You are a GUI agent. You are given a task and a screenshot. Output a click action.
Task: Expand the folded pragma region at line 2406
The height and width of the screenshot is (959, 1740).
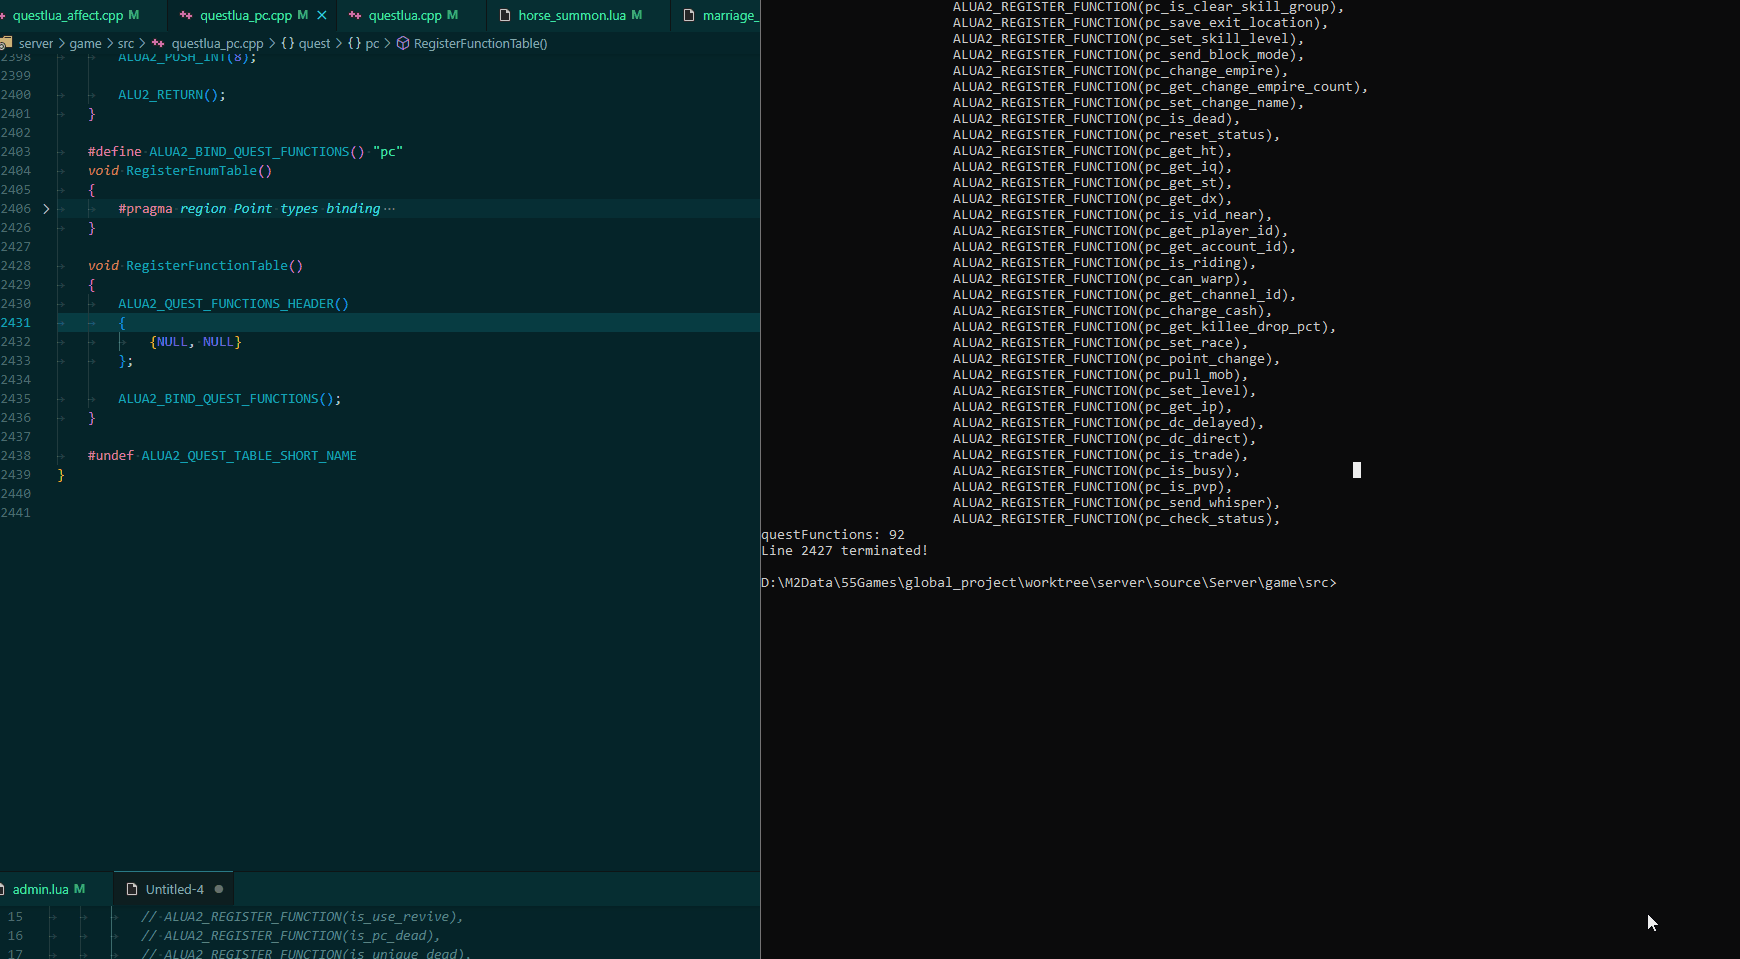[x=46, y=209]
